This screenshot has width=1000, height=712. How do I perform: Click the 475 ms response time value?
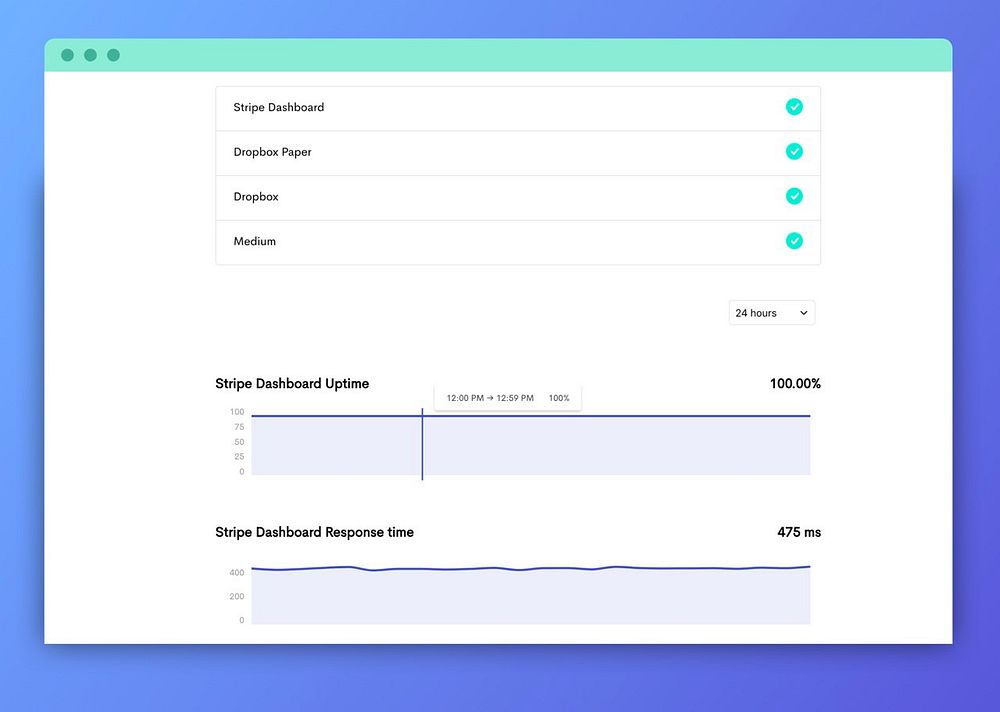[x=799, y=532]
